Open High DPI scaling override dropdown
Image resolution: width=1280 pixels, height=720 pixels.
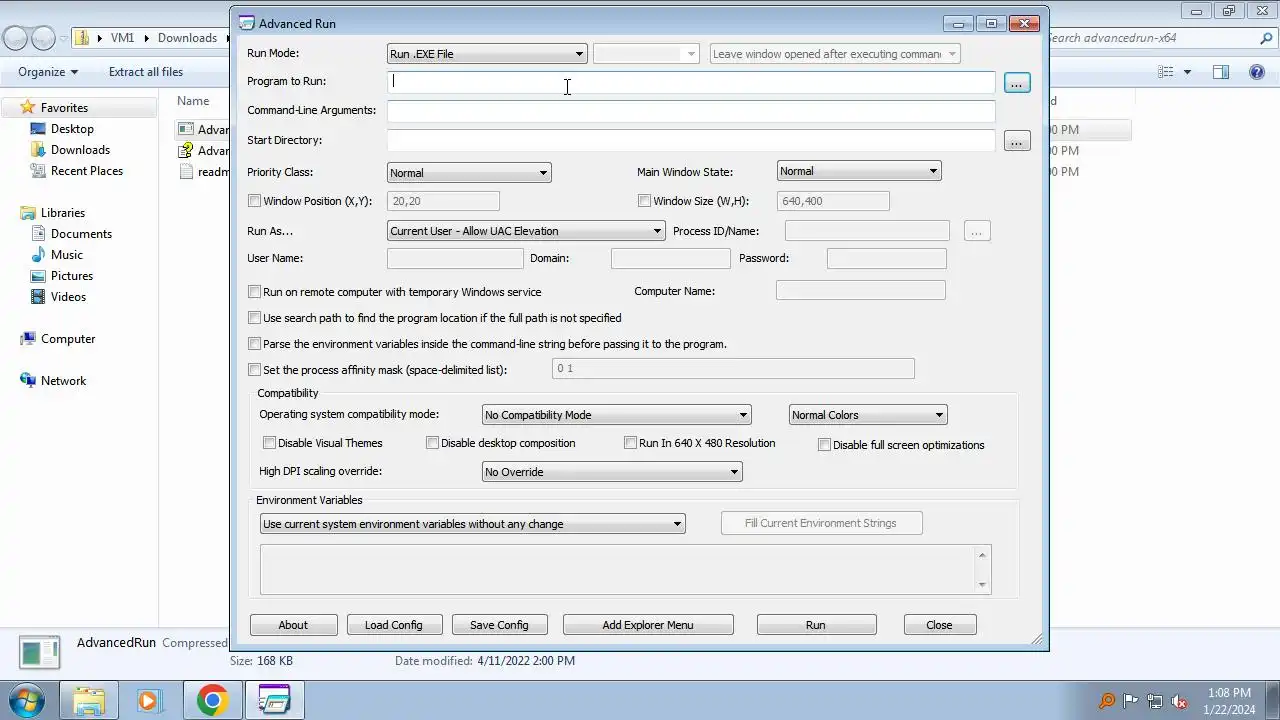612,472
